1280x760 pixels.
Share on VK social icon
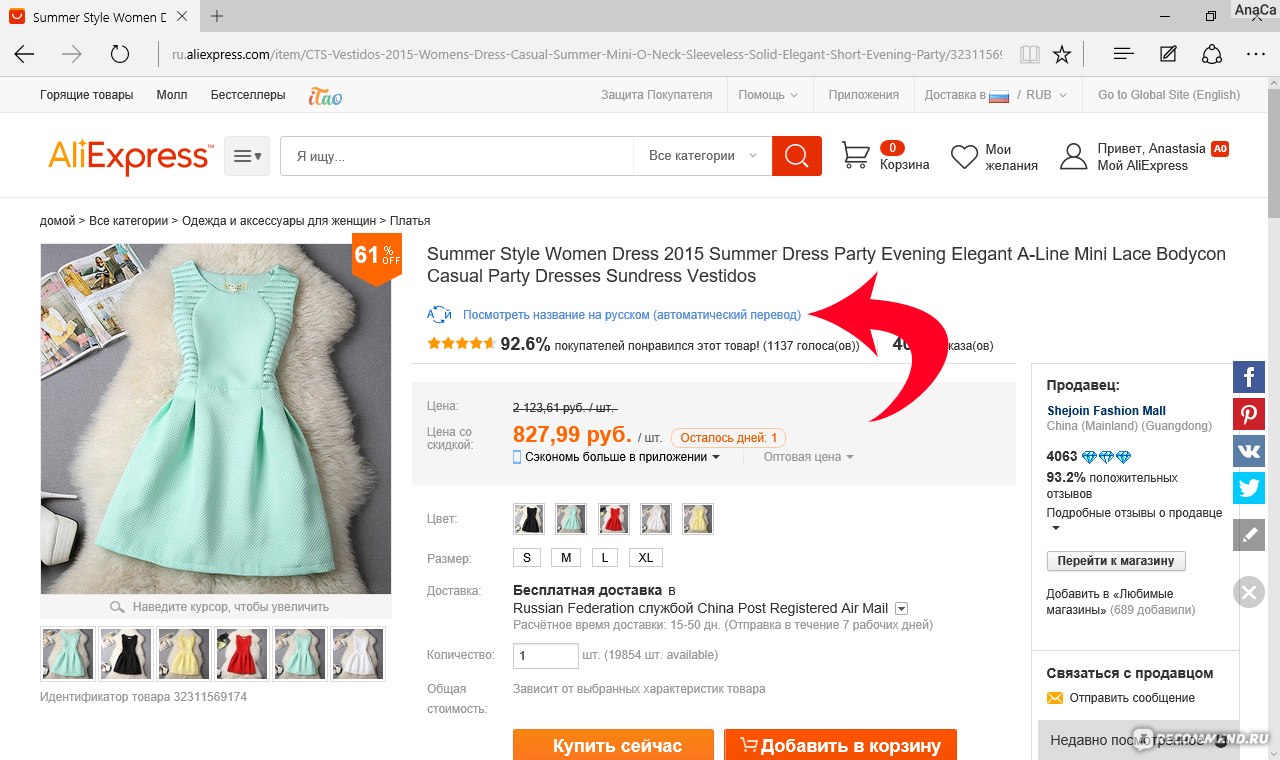[1248, 451]
